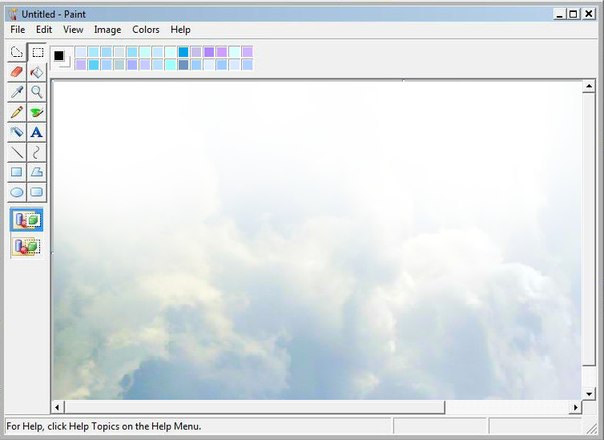
Task: Click the horizontal scrollbar right arrow
Action: (x=575, y=407)
